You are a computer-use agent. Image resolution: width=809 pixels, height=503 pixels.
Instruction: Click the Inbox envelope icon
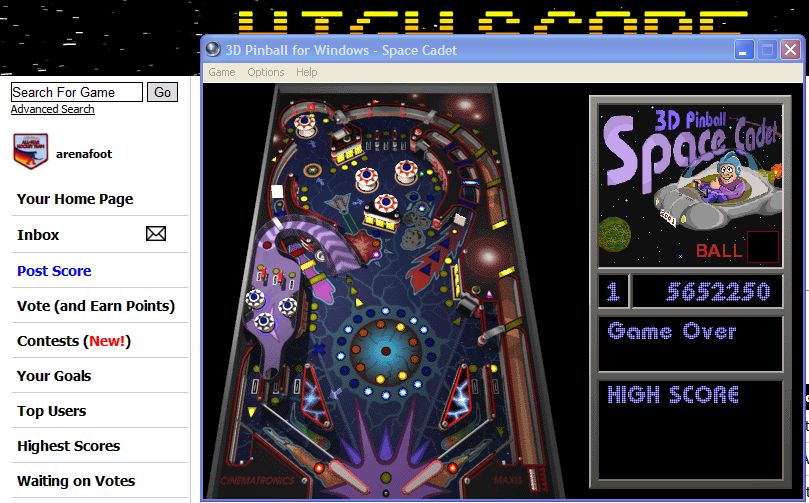click(156, 234)
